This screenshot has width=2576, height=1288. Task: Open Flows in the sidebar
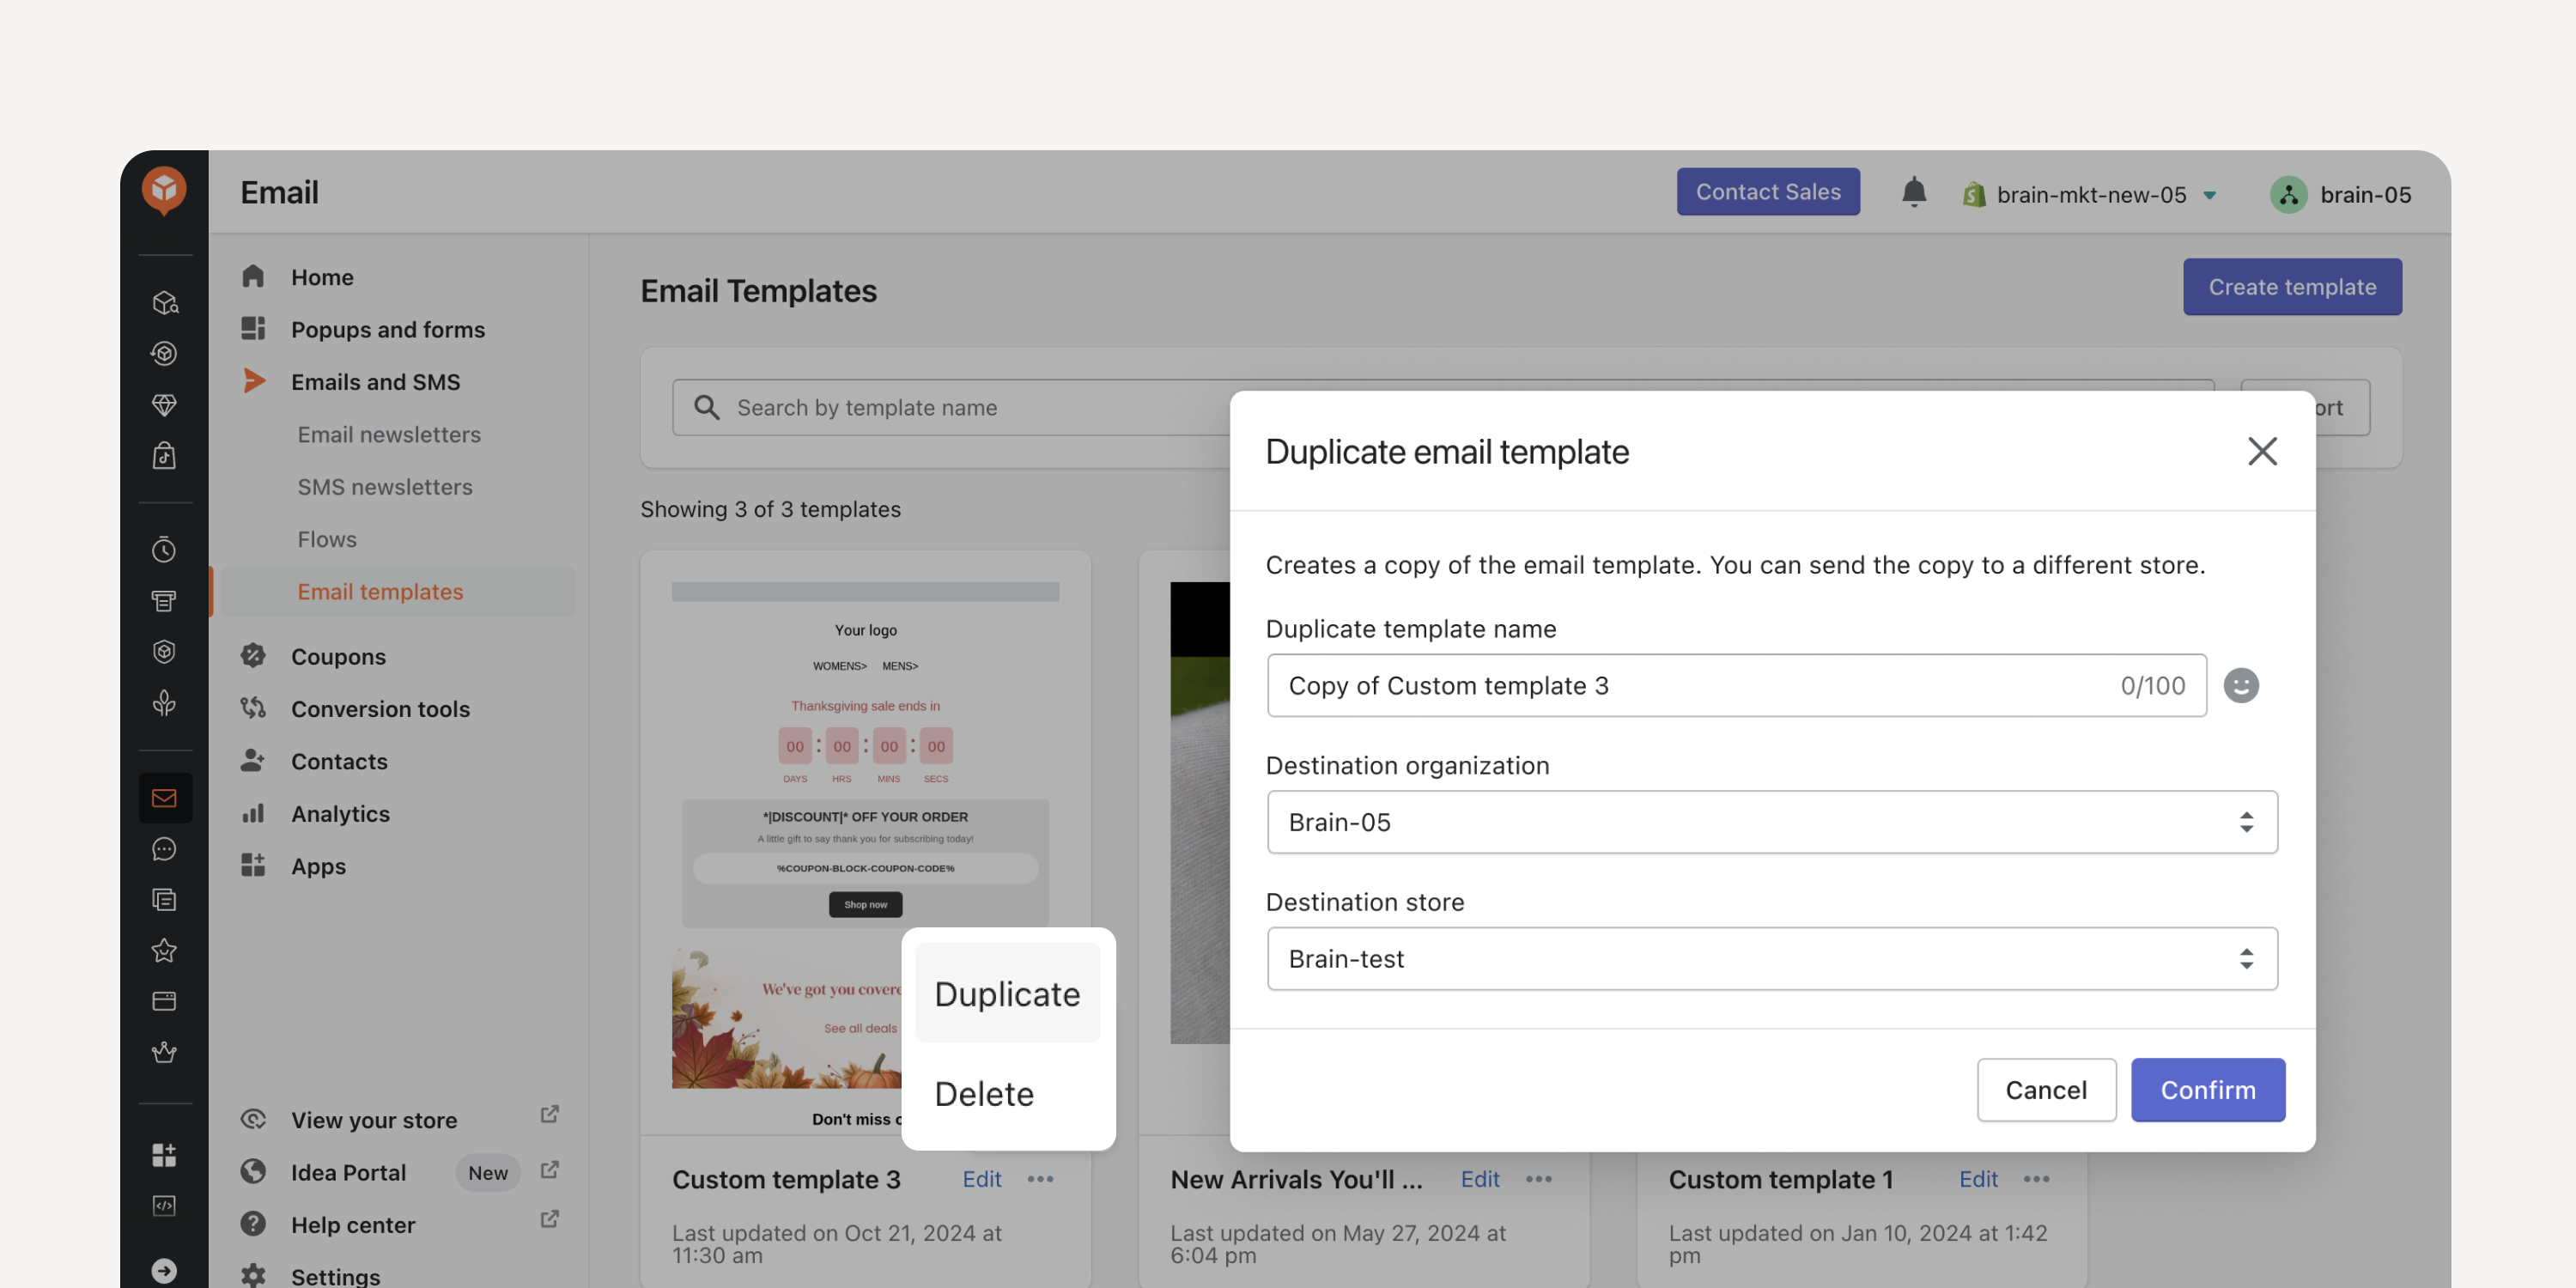point(327,539)
